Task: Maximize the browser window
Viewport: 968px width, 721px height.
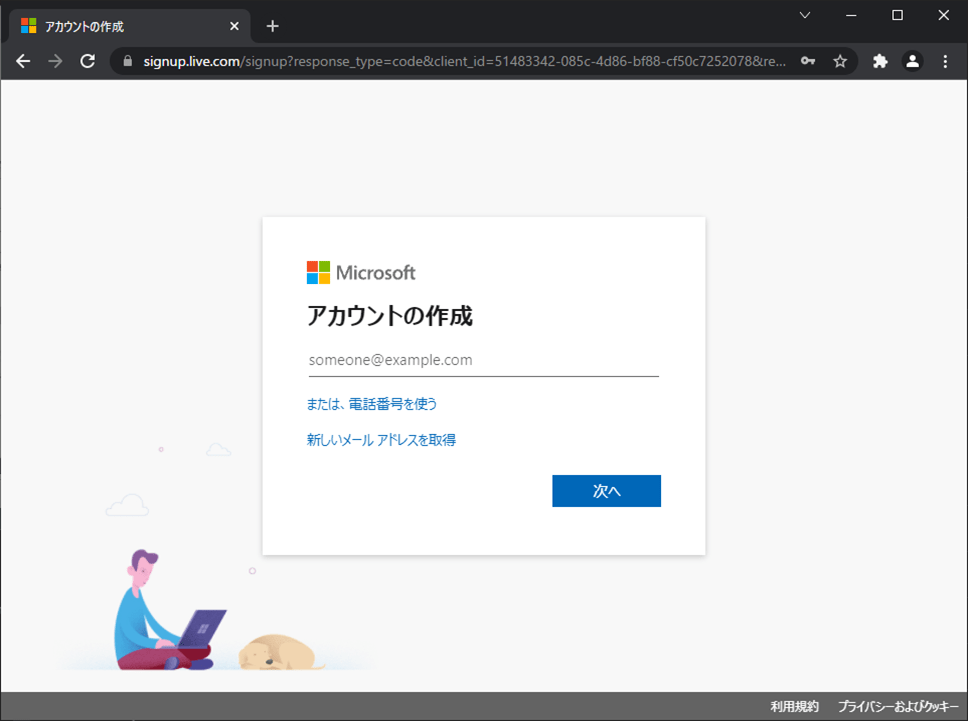Action: tap(898, 15)
